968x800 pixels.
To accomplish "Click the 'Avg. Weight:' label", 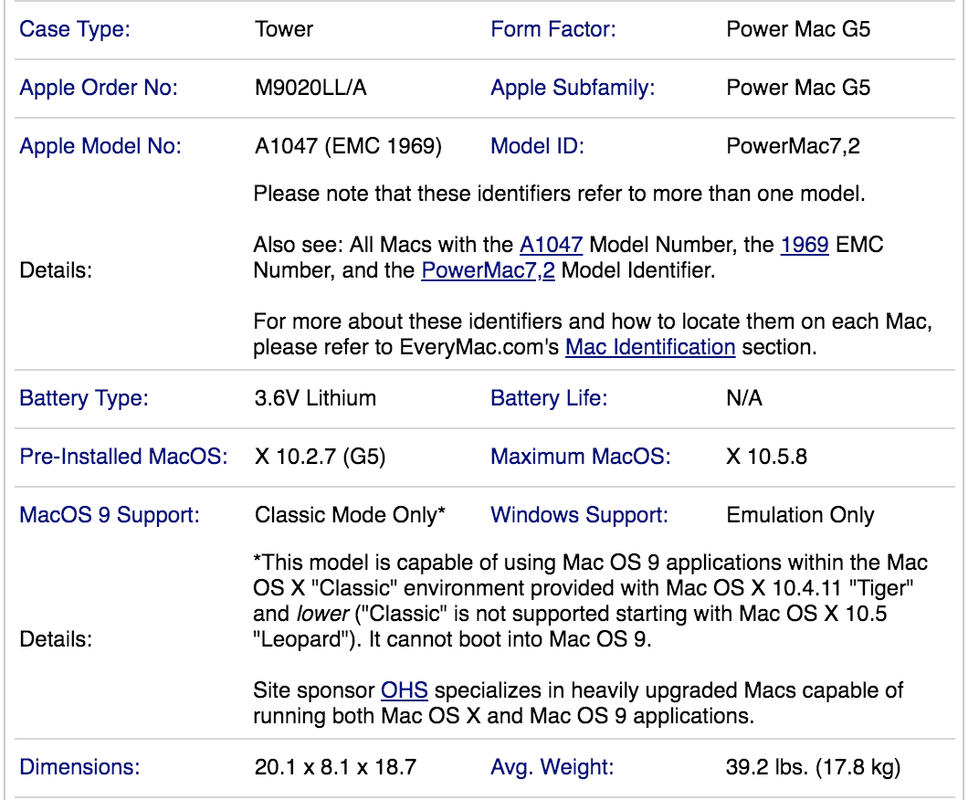I will (x=552, y=767).
